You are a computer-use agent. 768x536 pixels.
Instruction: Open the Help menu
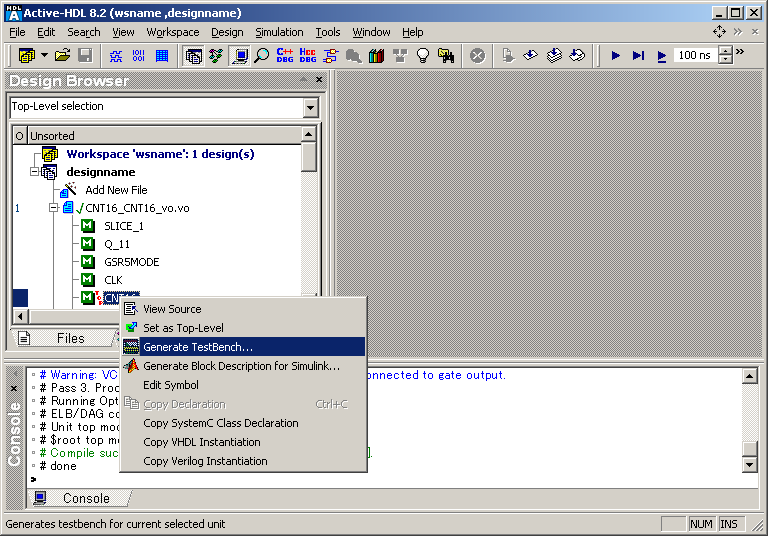point(413,32)
